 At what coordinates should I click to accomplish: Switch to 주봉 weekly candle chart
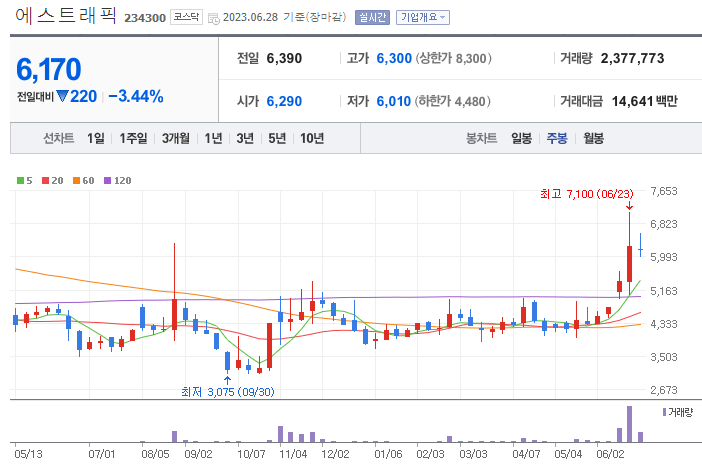pyautogui.click(x=557, y=138)
